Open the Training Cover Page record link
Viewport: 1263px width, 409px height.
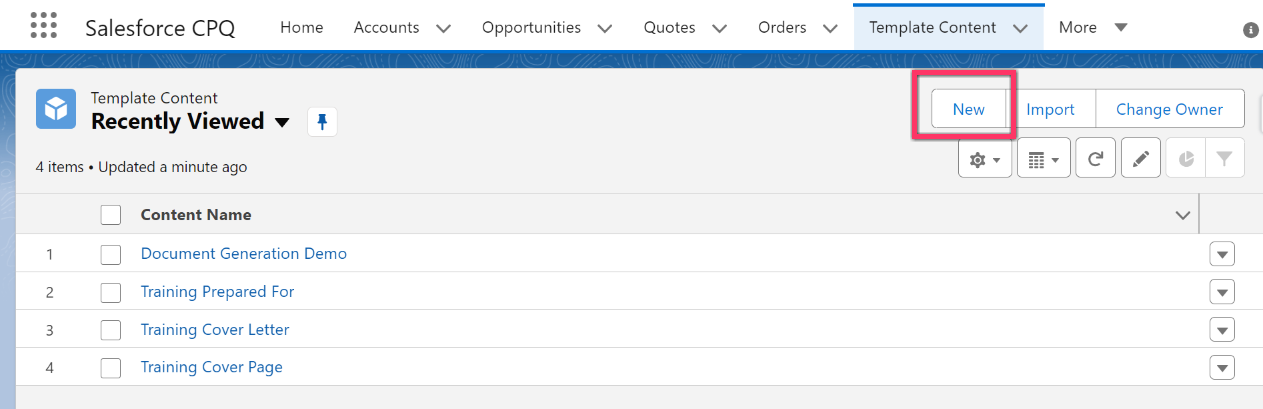pos(212,367)
